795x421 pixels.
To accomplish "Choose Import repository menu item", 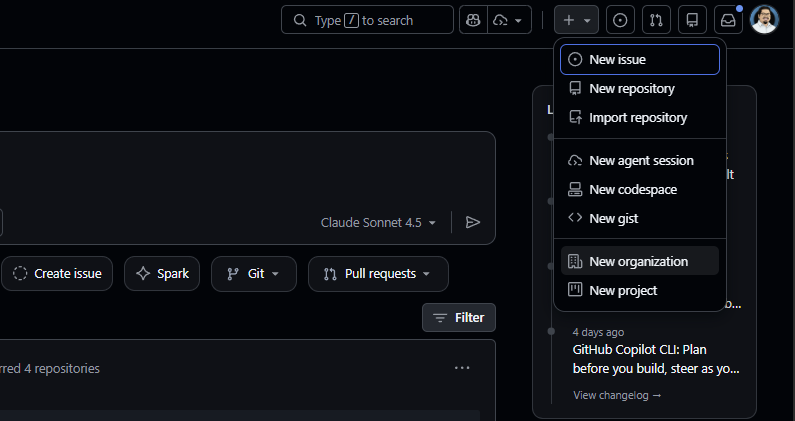I will [x=640, y=117].
